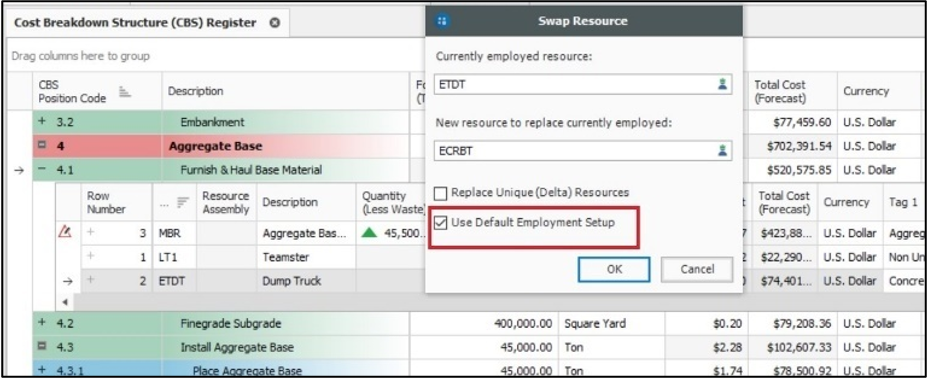Image resolution: width=927 pixels, height=379 pixels.
Task: Click sort icon beside CBS Position Code header
Action: 124,92
